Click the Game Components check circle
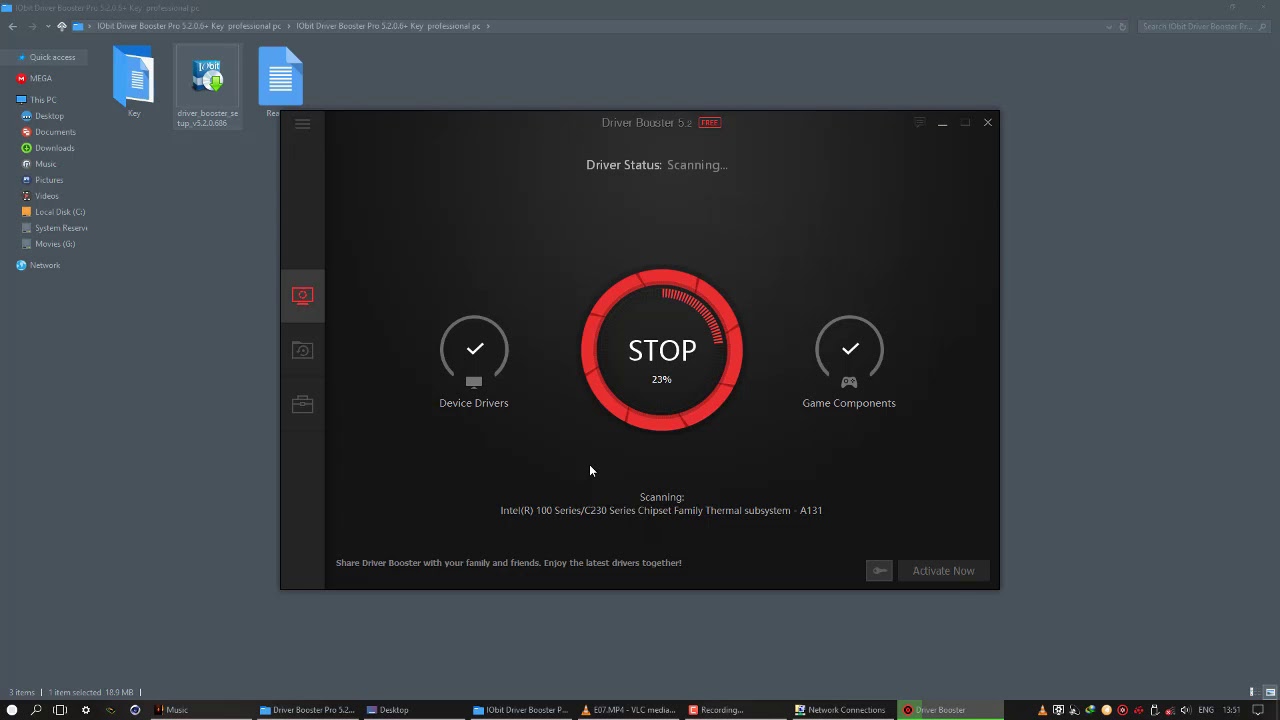This screenshot has width=1280, height=720. click(x=849, y=349)
